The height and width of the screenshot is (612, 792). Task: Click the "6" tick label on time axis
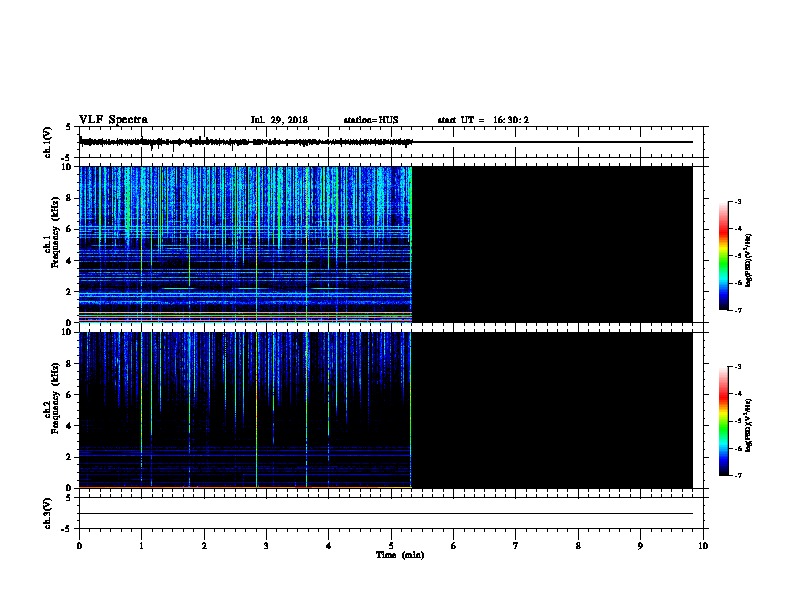click(x=453, y=546)
